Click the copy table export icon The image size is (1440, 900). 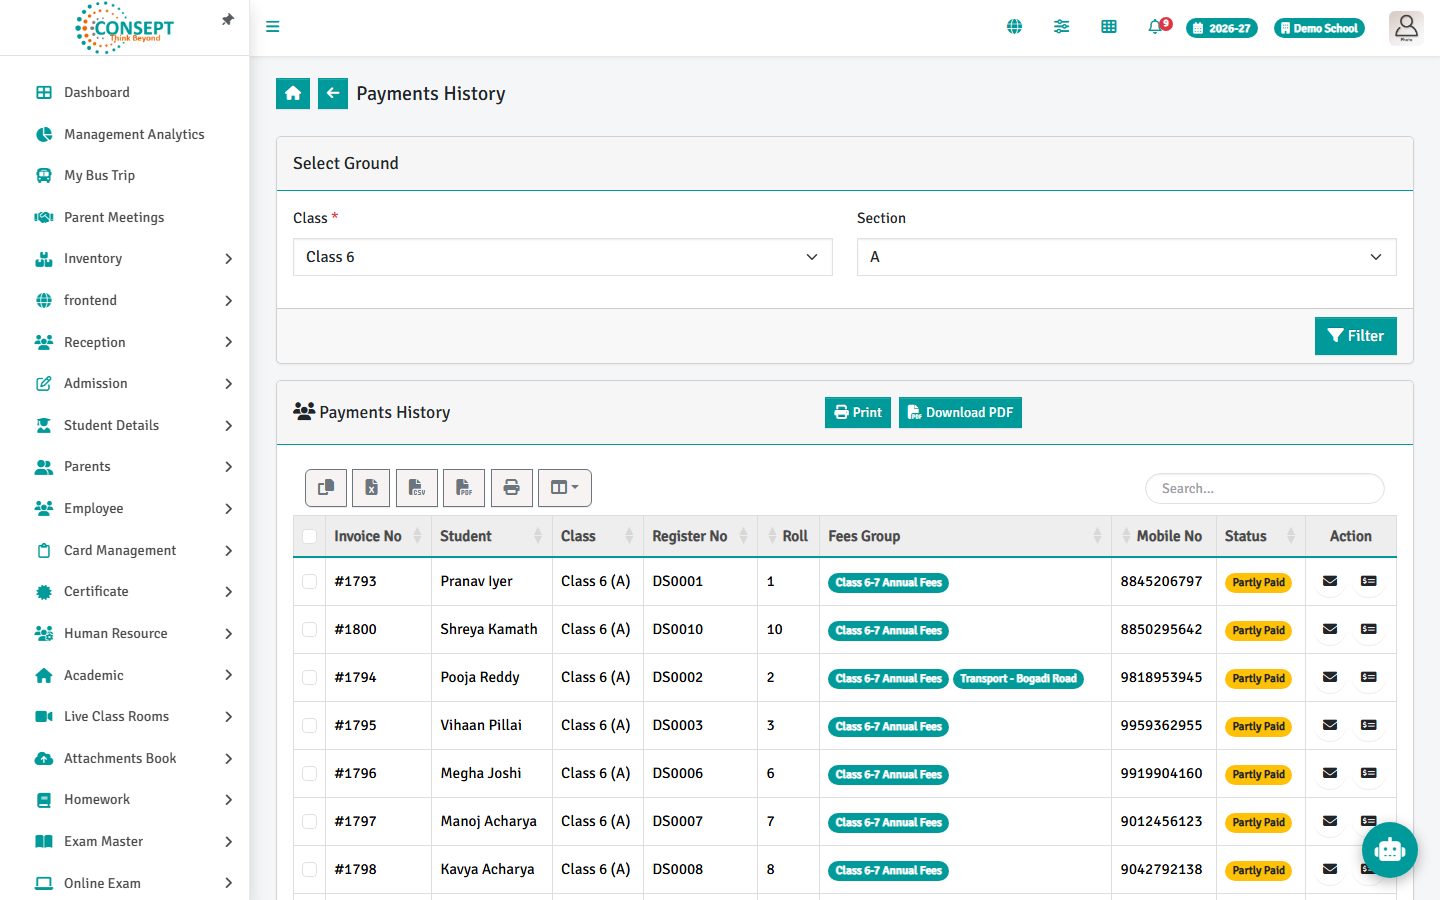326,488
